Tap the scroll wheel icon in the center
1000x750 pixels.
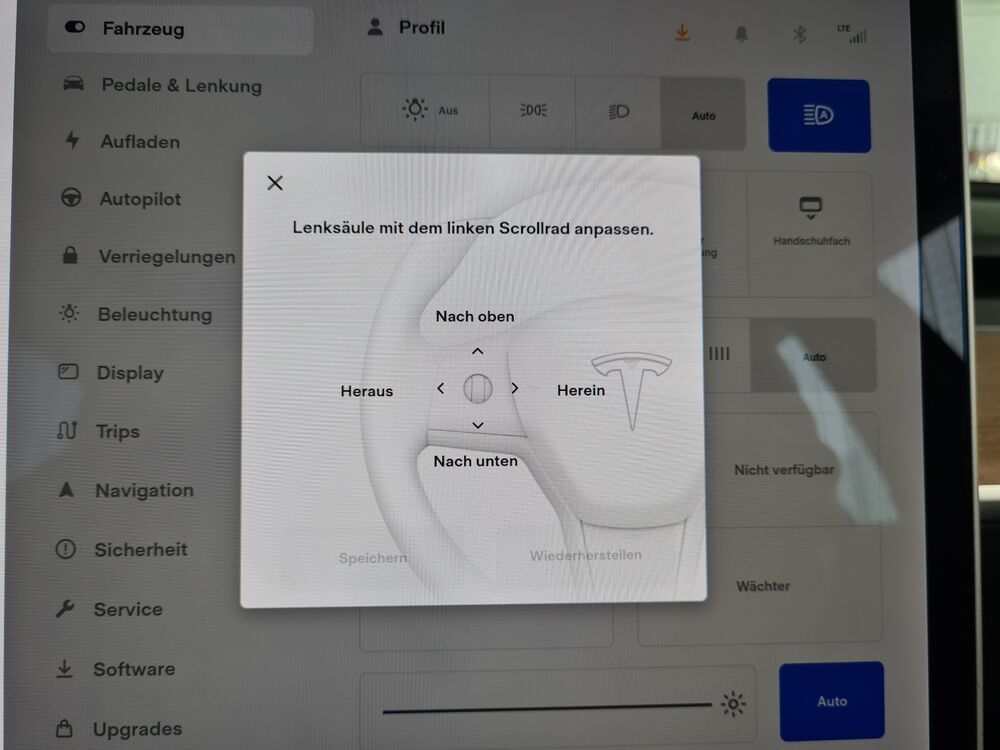point(477,388)
